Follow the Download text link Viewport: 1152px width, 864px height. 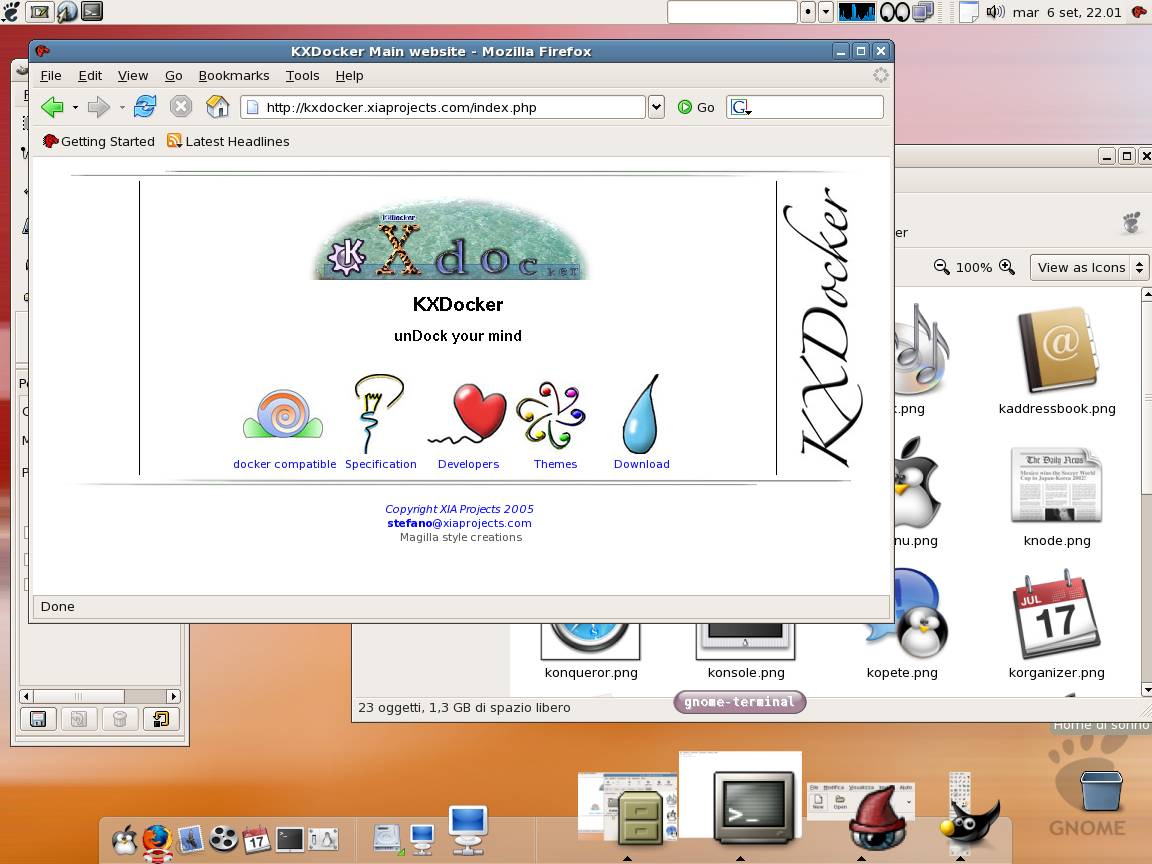coord(641,464)
